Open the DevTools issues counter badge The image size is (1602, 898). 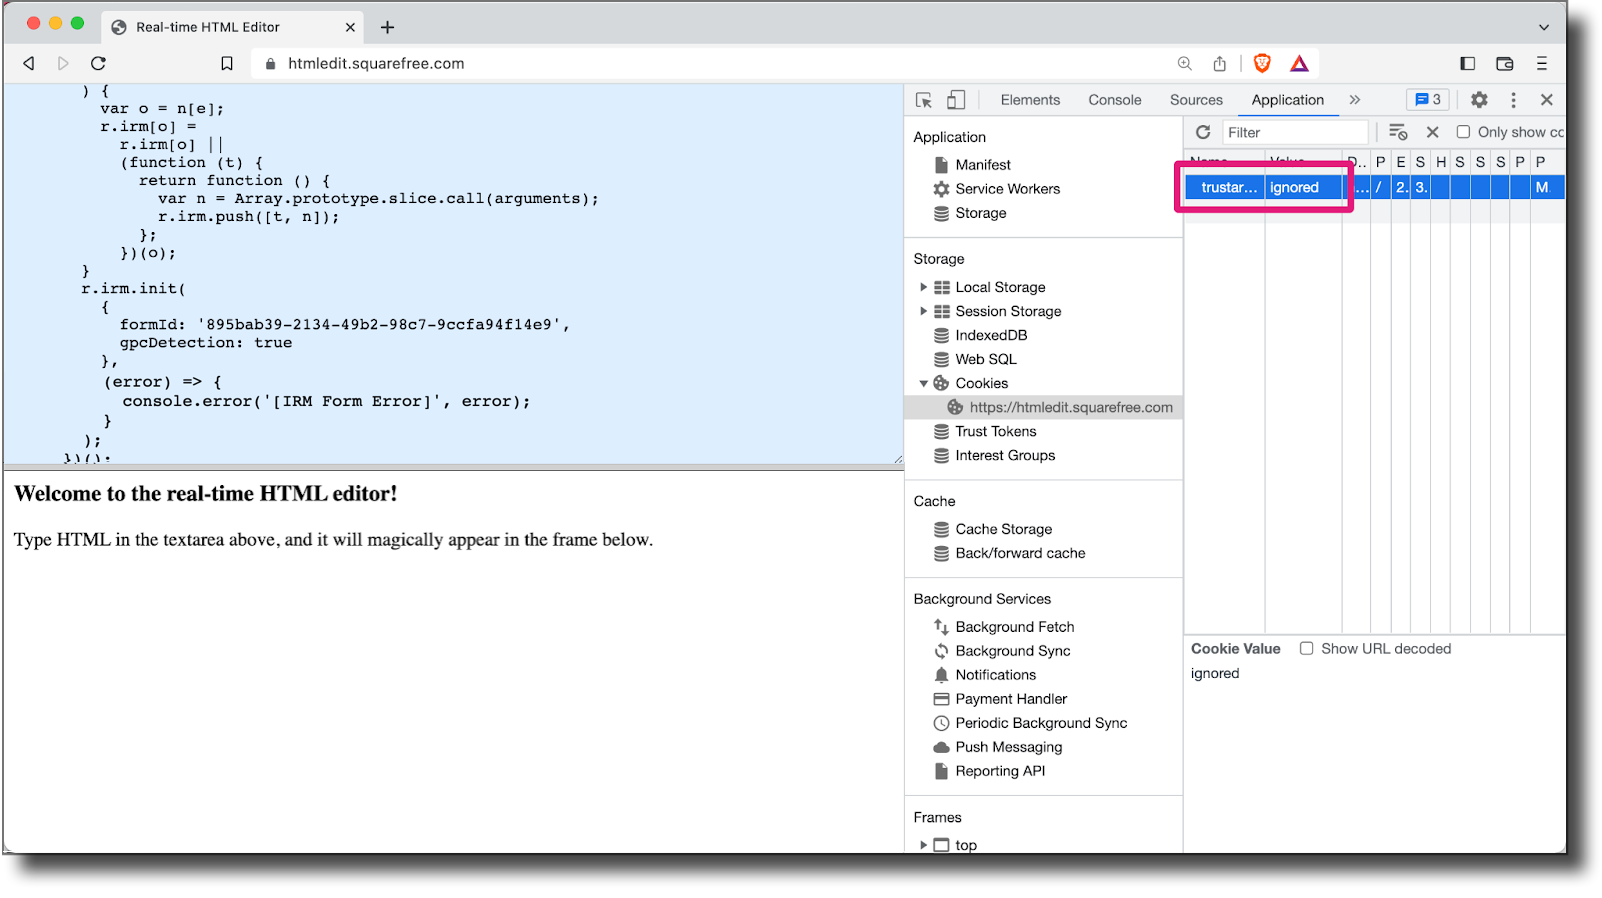(1427, 100)
